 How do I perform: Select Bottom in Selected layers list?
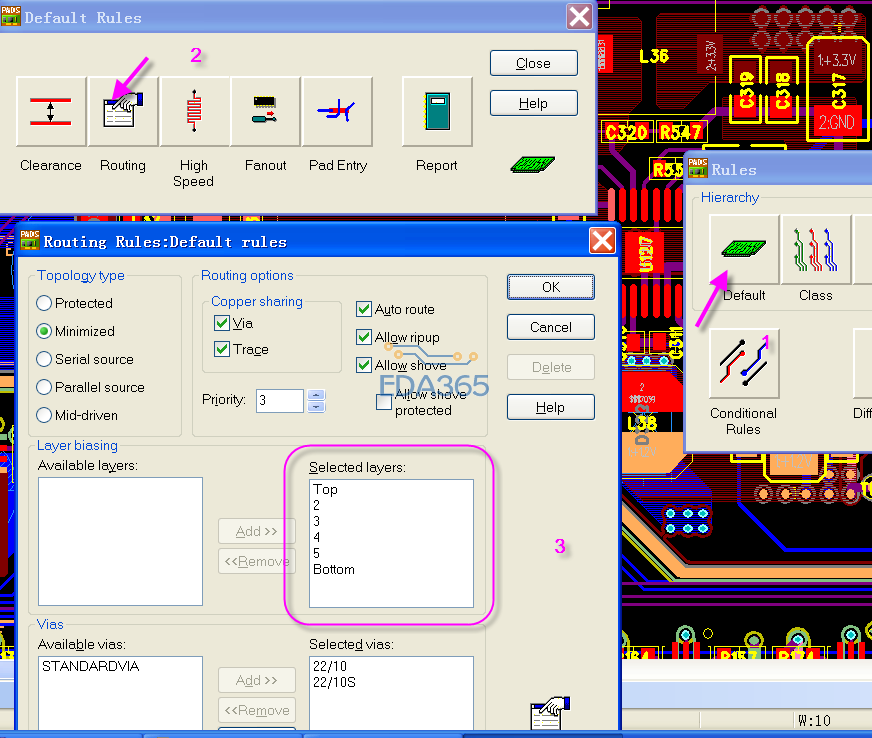[334, 569]
